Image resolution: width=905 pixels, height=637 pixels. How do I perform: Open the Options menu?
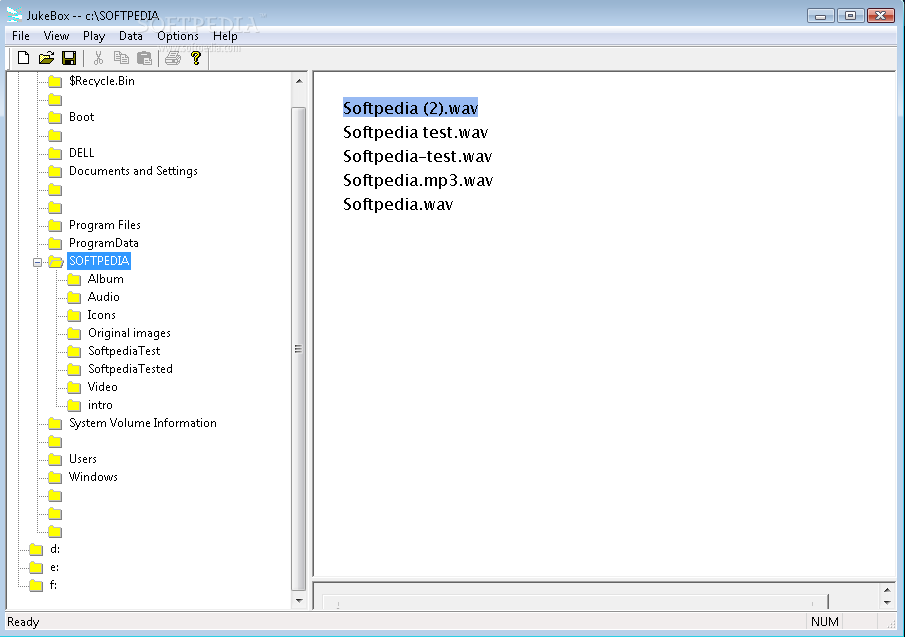pos(178,36)
